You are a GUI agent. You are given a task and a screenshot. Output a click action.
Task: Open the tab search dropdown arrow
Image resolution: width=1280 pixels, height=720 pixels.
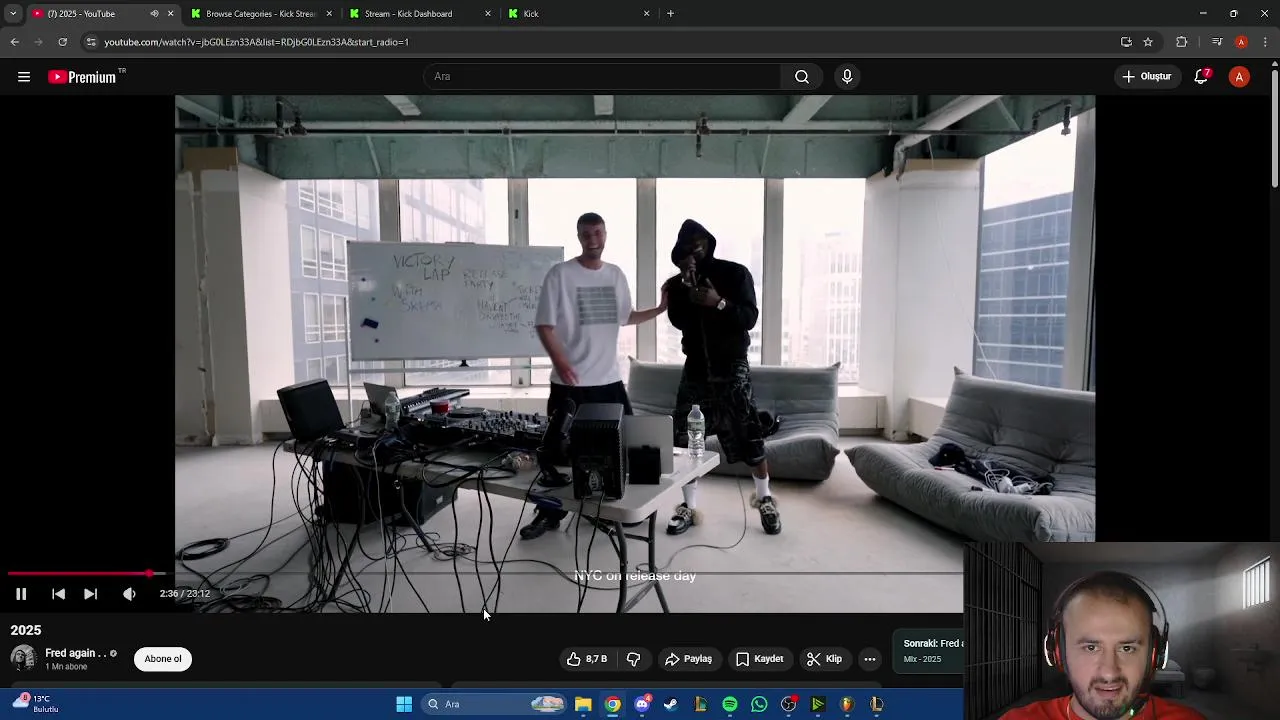[12, 14]
